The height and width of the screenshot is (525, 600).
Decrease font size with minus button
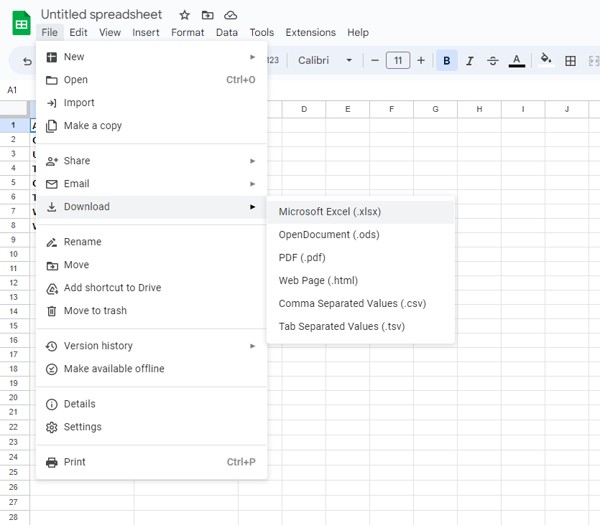pos(375,60)
